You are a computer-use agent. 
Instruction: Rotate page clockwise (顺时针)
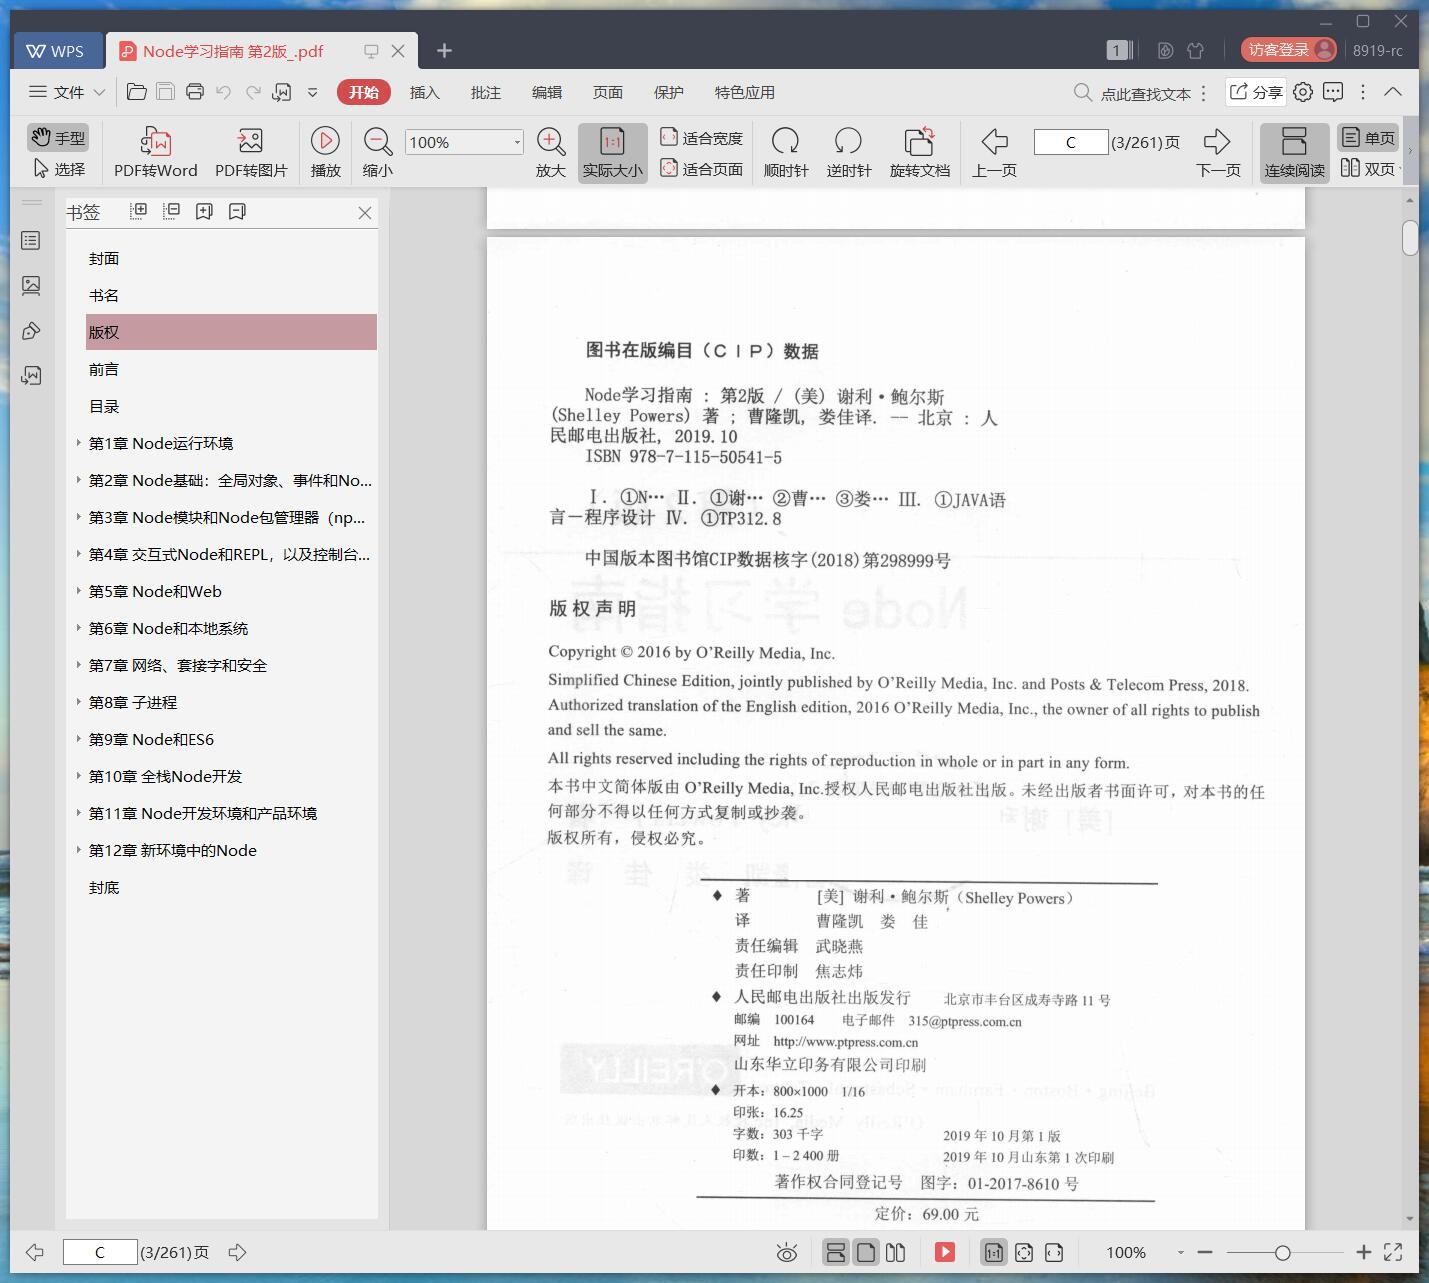click(786, 152)
